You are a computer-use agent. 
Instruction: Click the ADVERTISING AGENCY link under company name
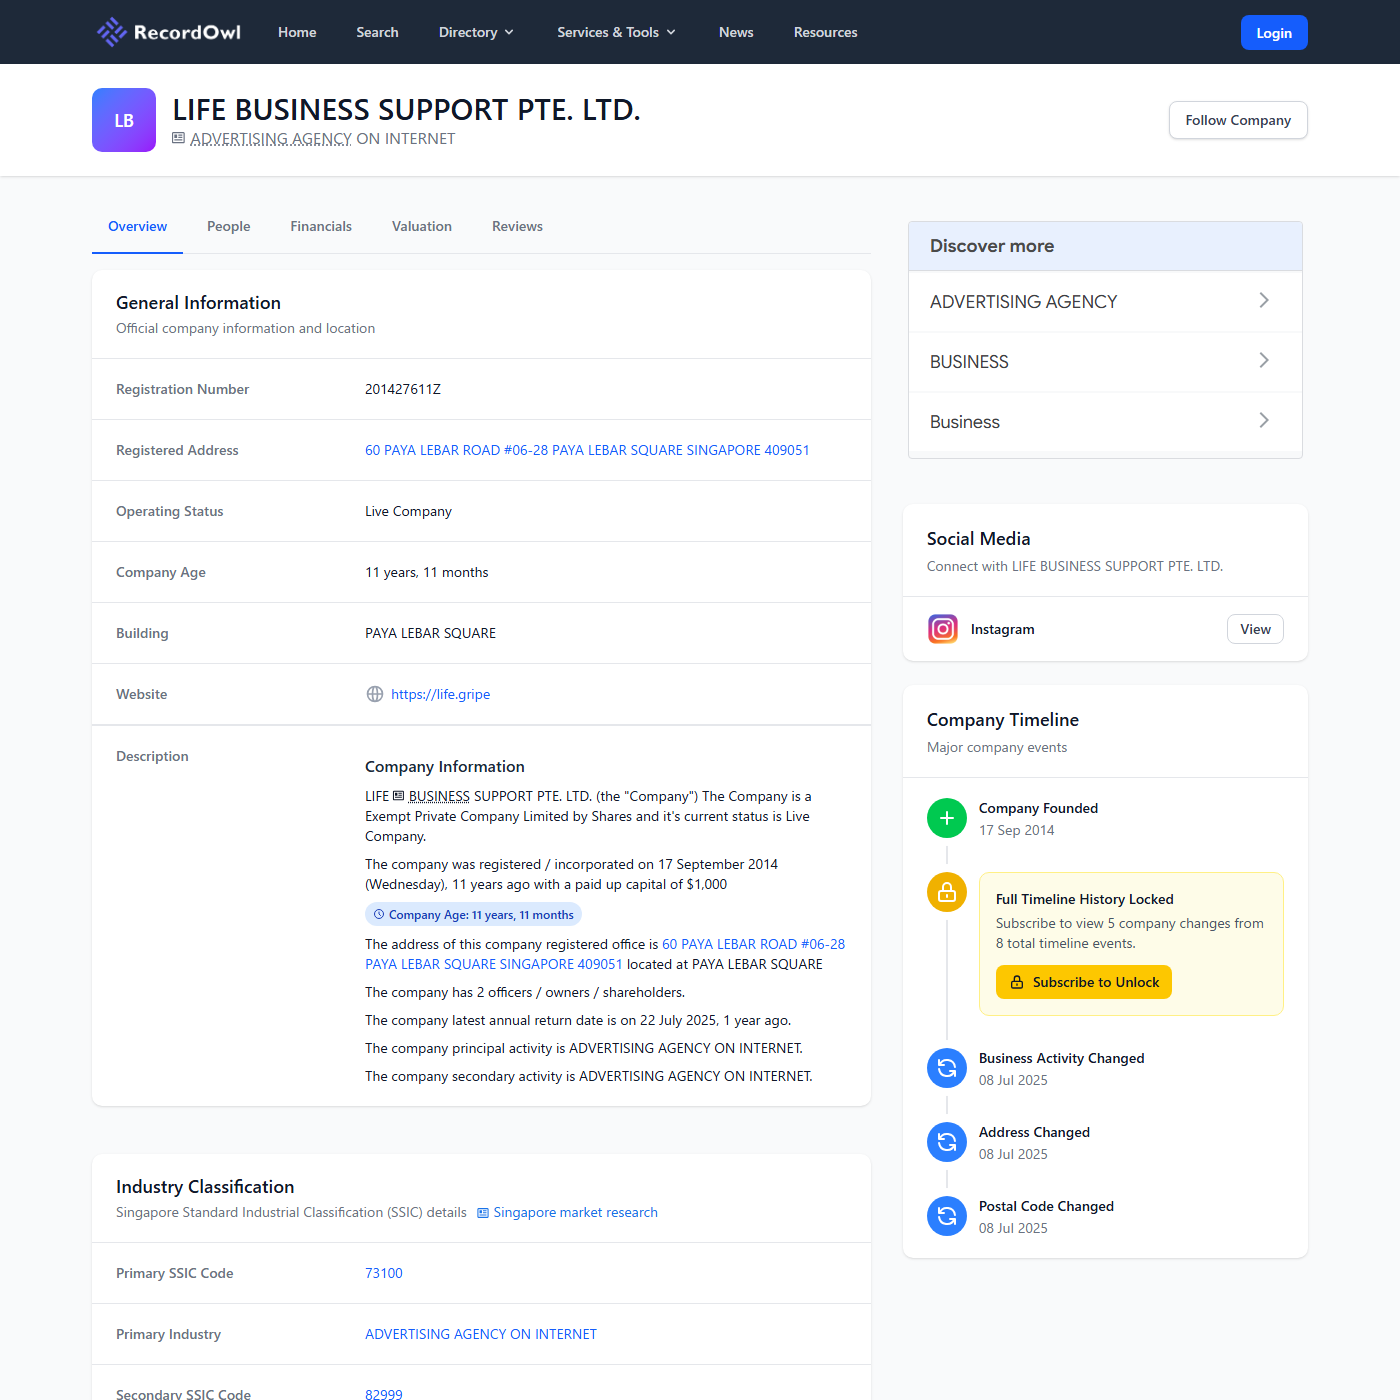pos(271,138)
